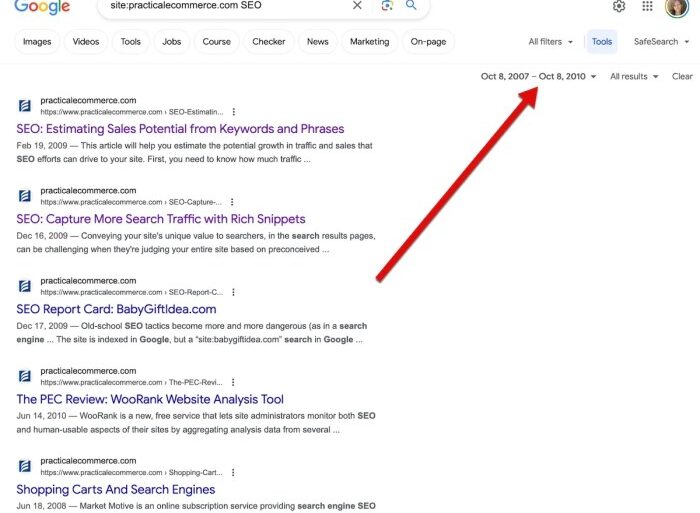This screenshot has width=700, height=513.
Task: Select the Course filter chip
Action: [217, 42]
